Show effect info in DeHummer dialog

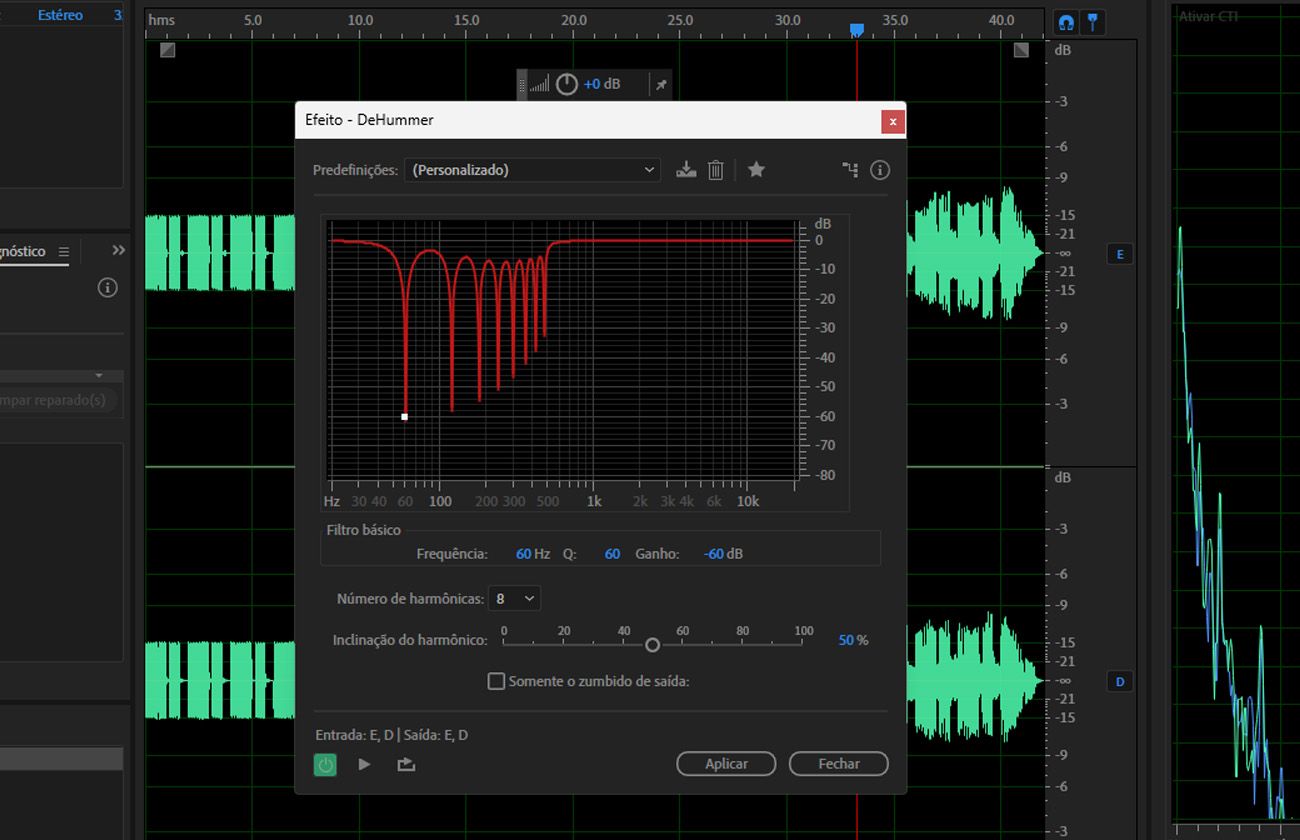coord(880,170)
